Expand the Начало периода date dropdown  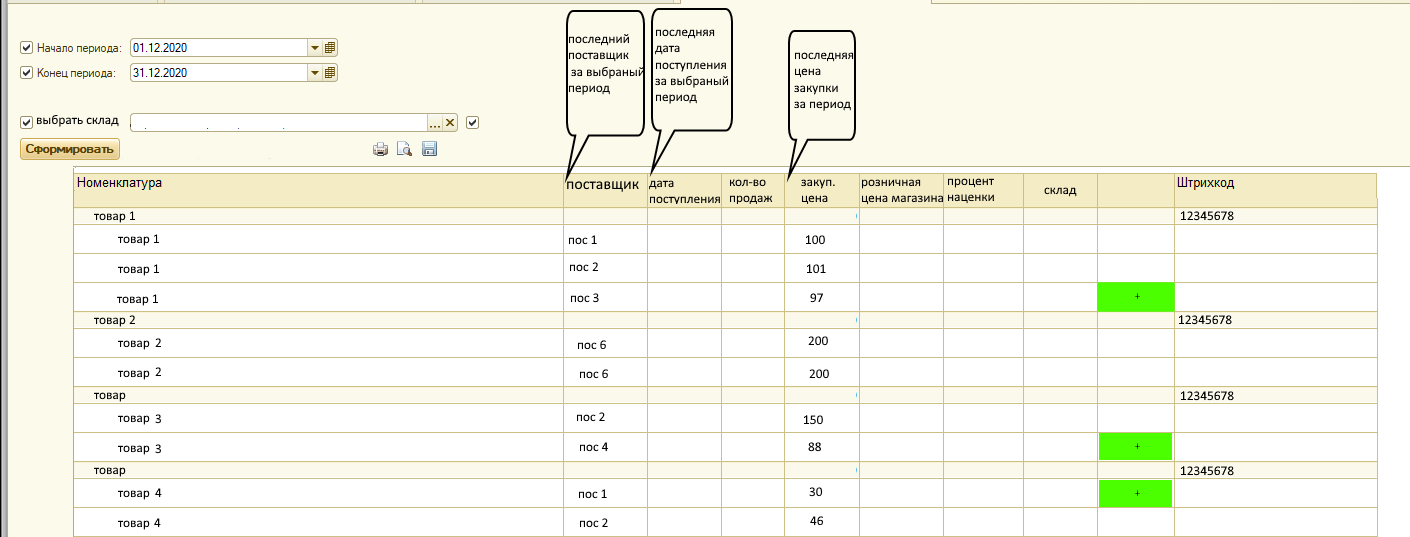(x=315, y=47)
